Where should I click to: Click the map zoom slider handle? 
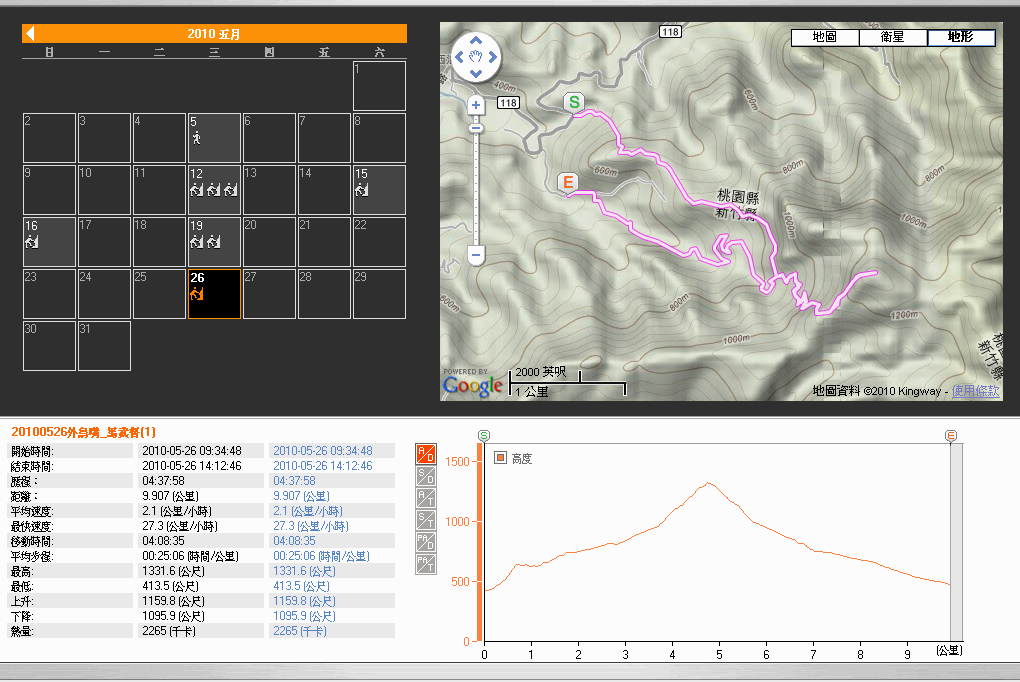[x=476, y=128]
